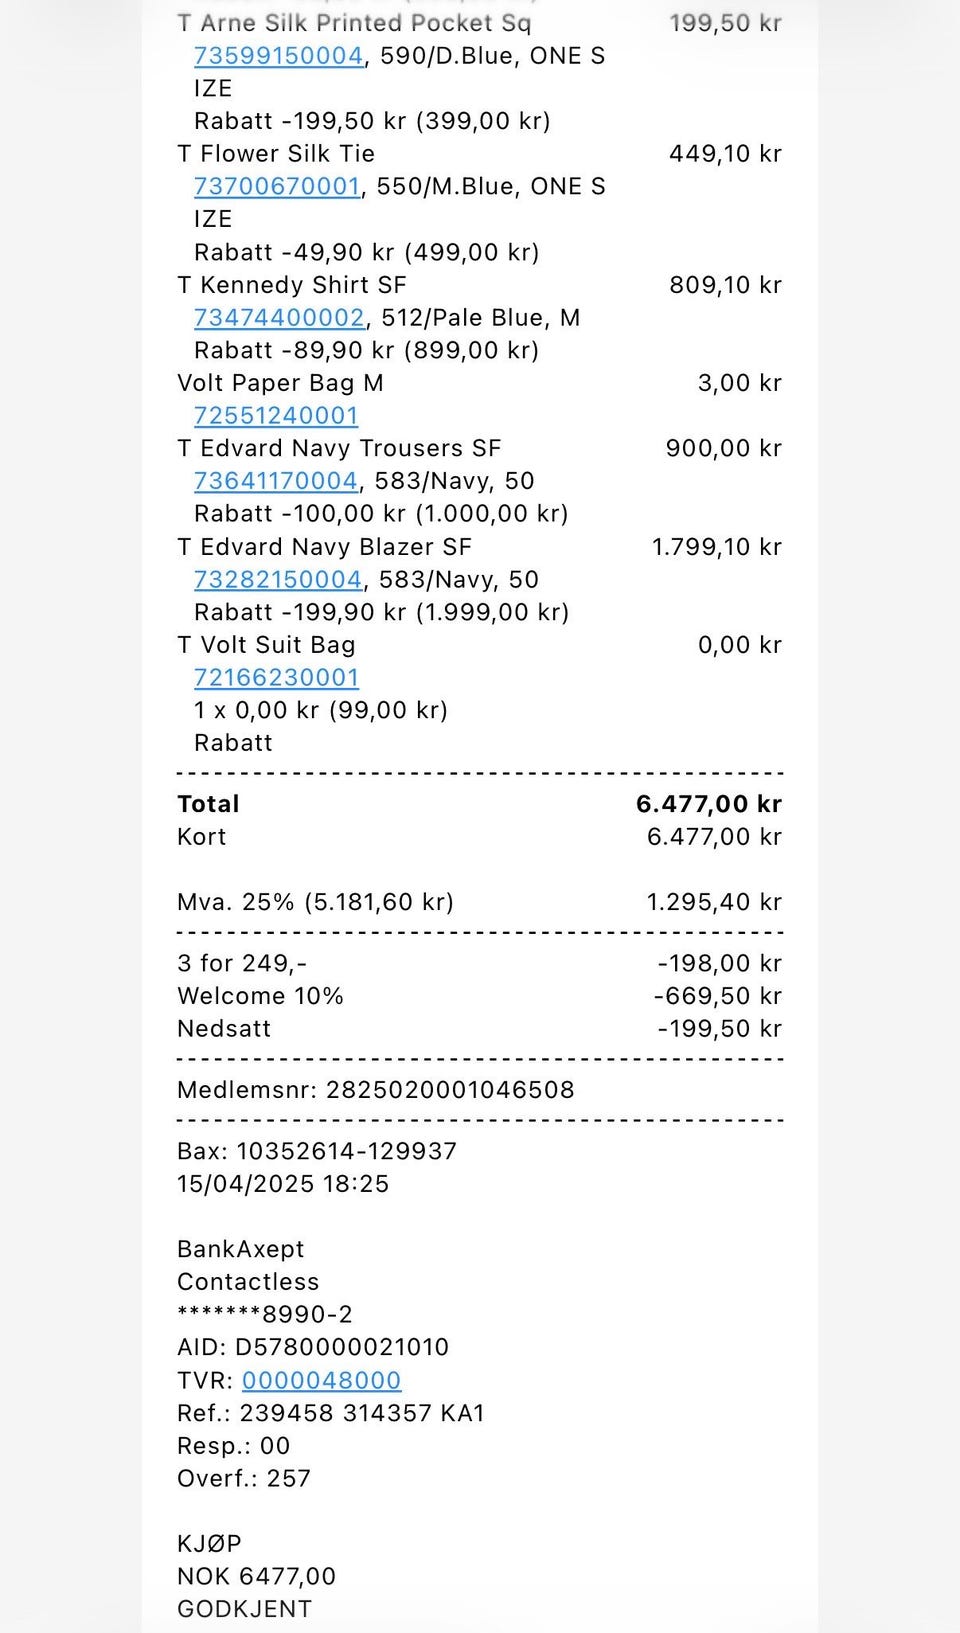The width and height of the screenshot is (960, 1633).
Task: Select the T Edvard Navy Blazer SF price
Action: point(717,547)
